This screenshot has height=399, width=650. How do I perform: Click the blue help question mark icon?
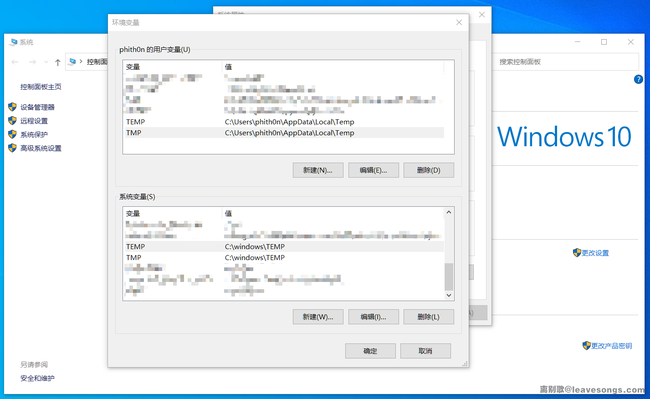pos(638,79)
